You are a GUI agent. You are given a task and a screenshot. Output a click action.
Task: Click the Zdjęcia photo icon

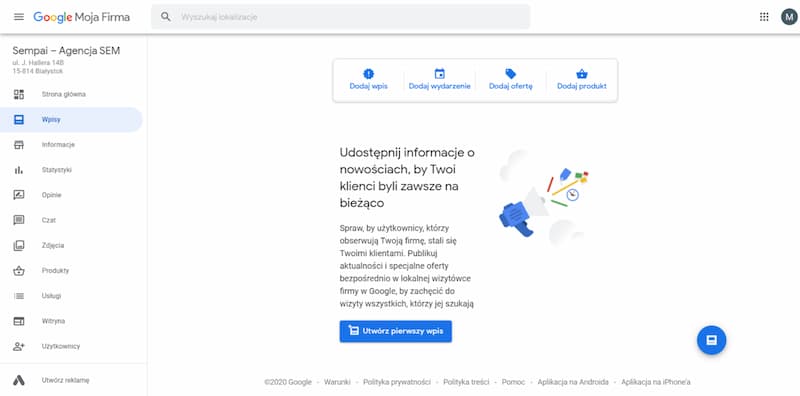pos(19,245)
